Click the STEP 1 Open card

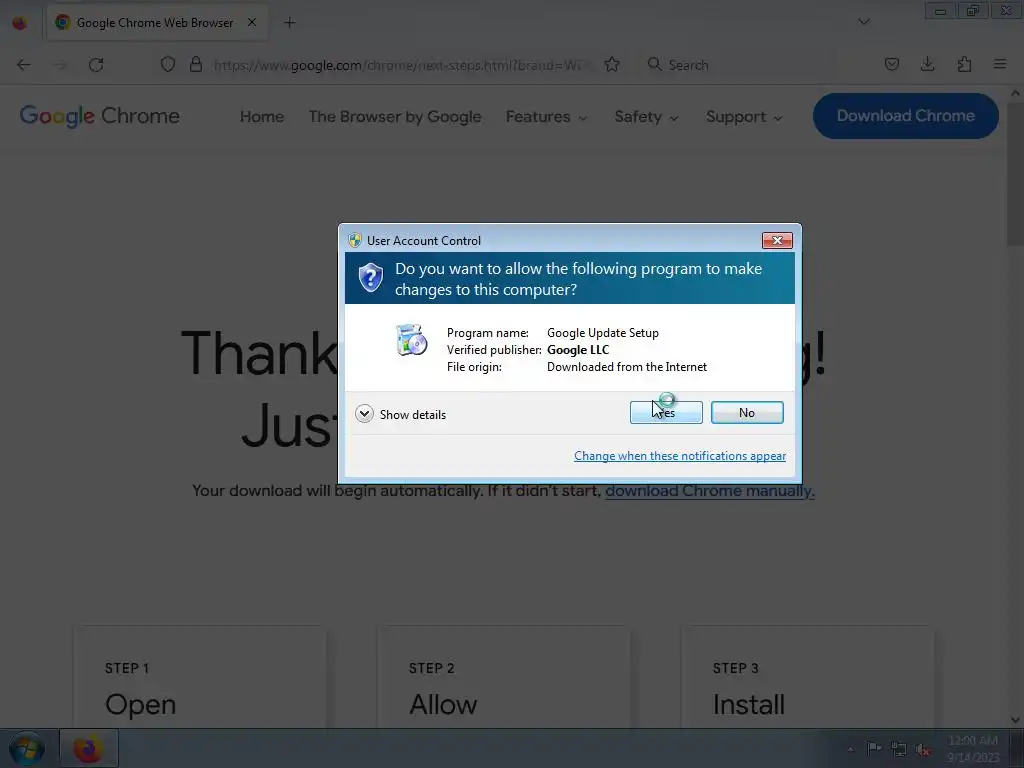(x=200, y=677)
